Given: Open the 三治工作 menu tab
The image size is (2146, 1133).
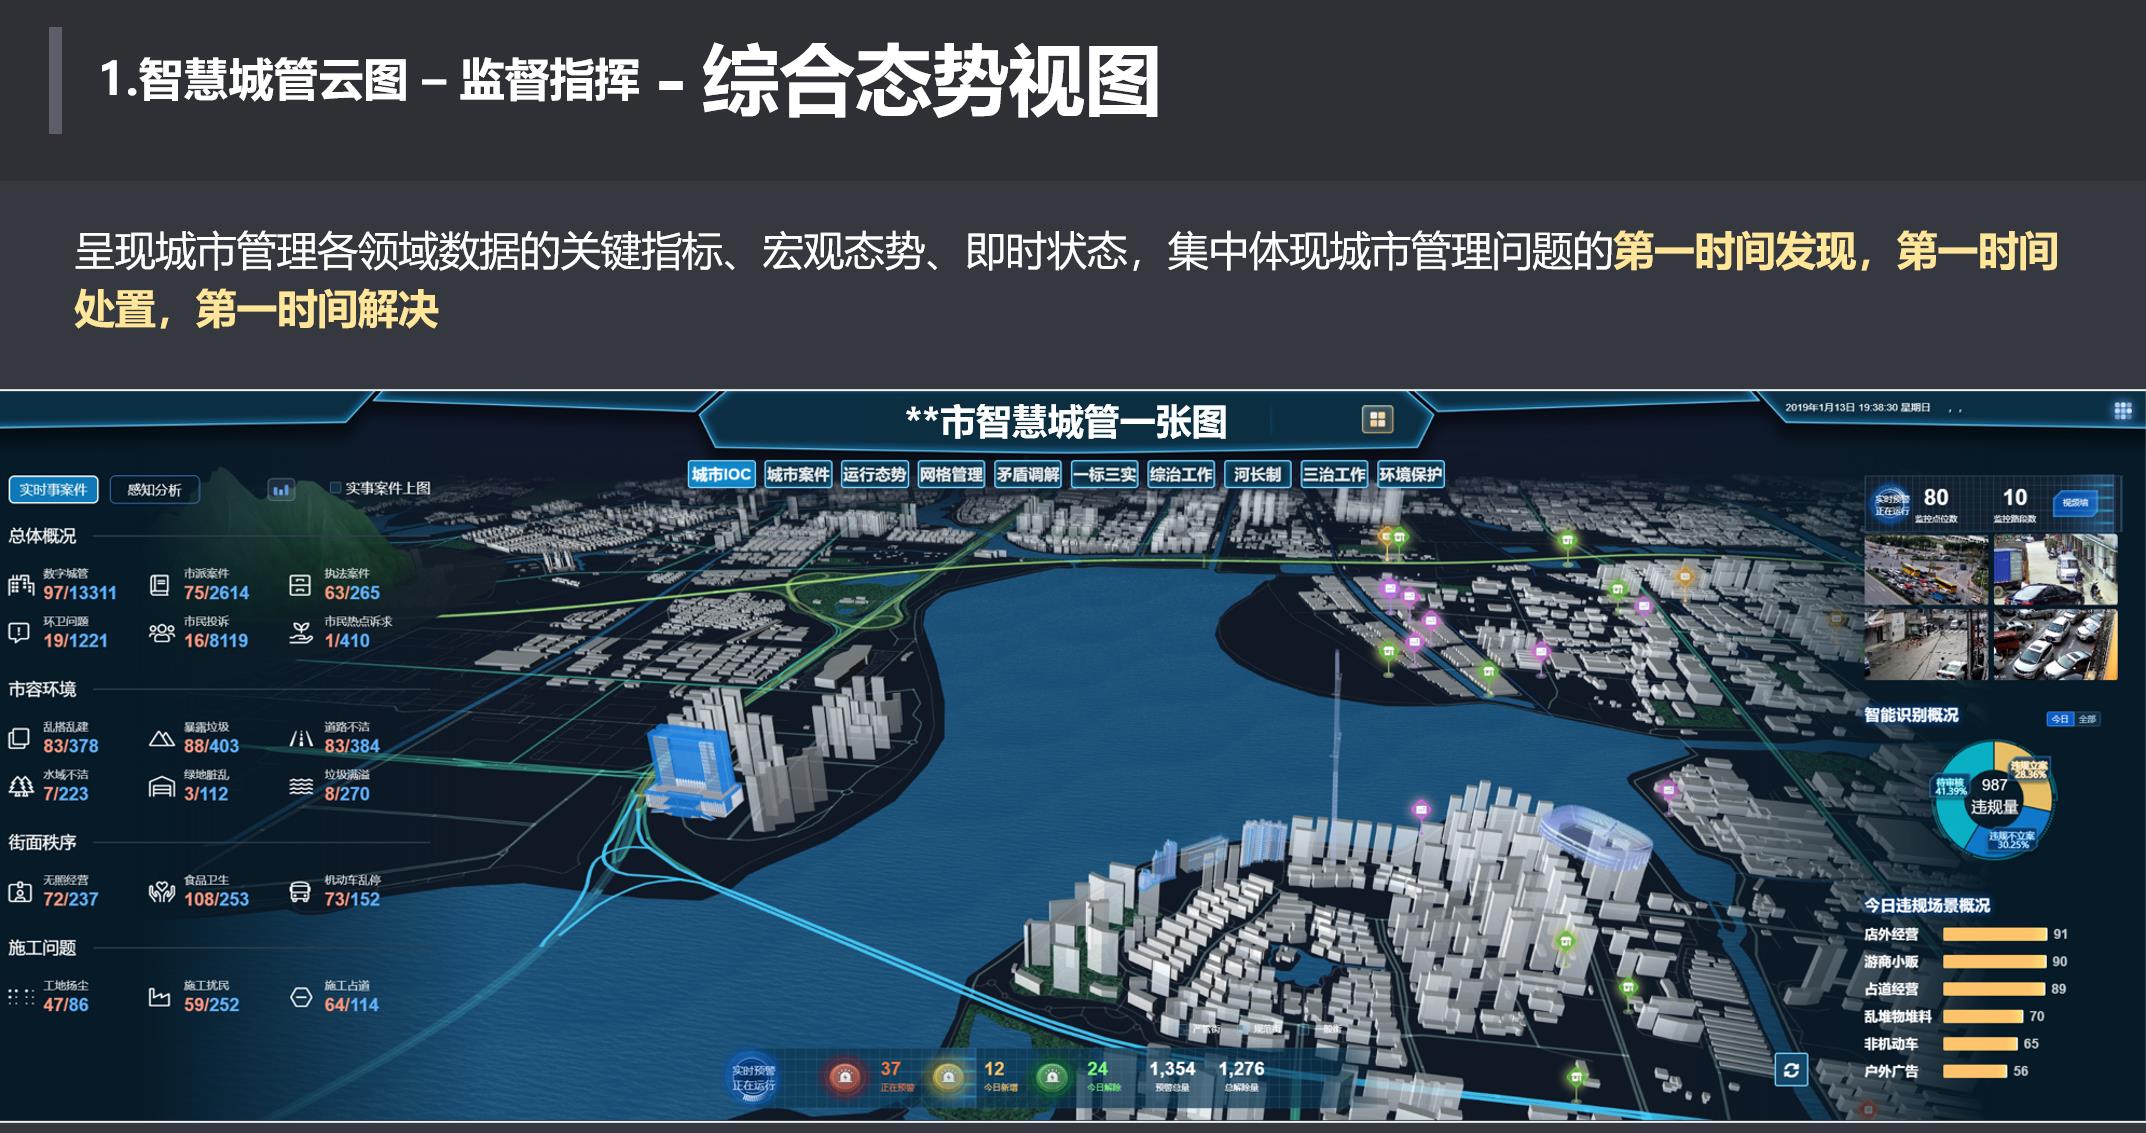Looking at the screenshot, I should [x=1334, y=474].
